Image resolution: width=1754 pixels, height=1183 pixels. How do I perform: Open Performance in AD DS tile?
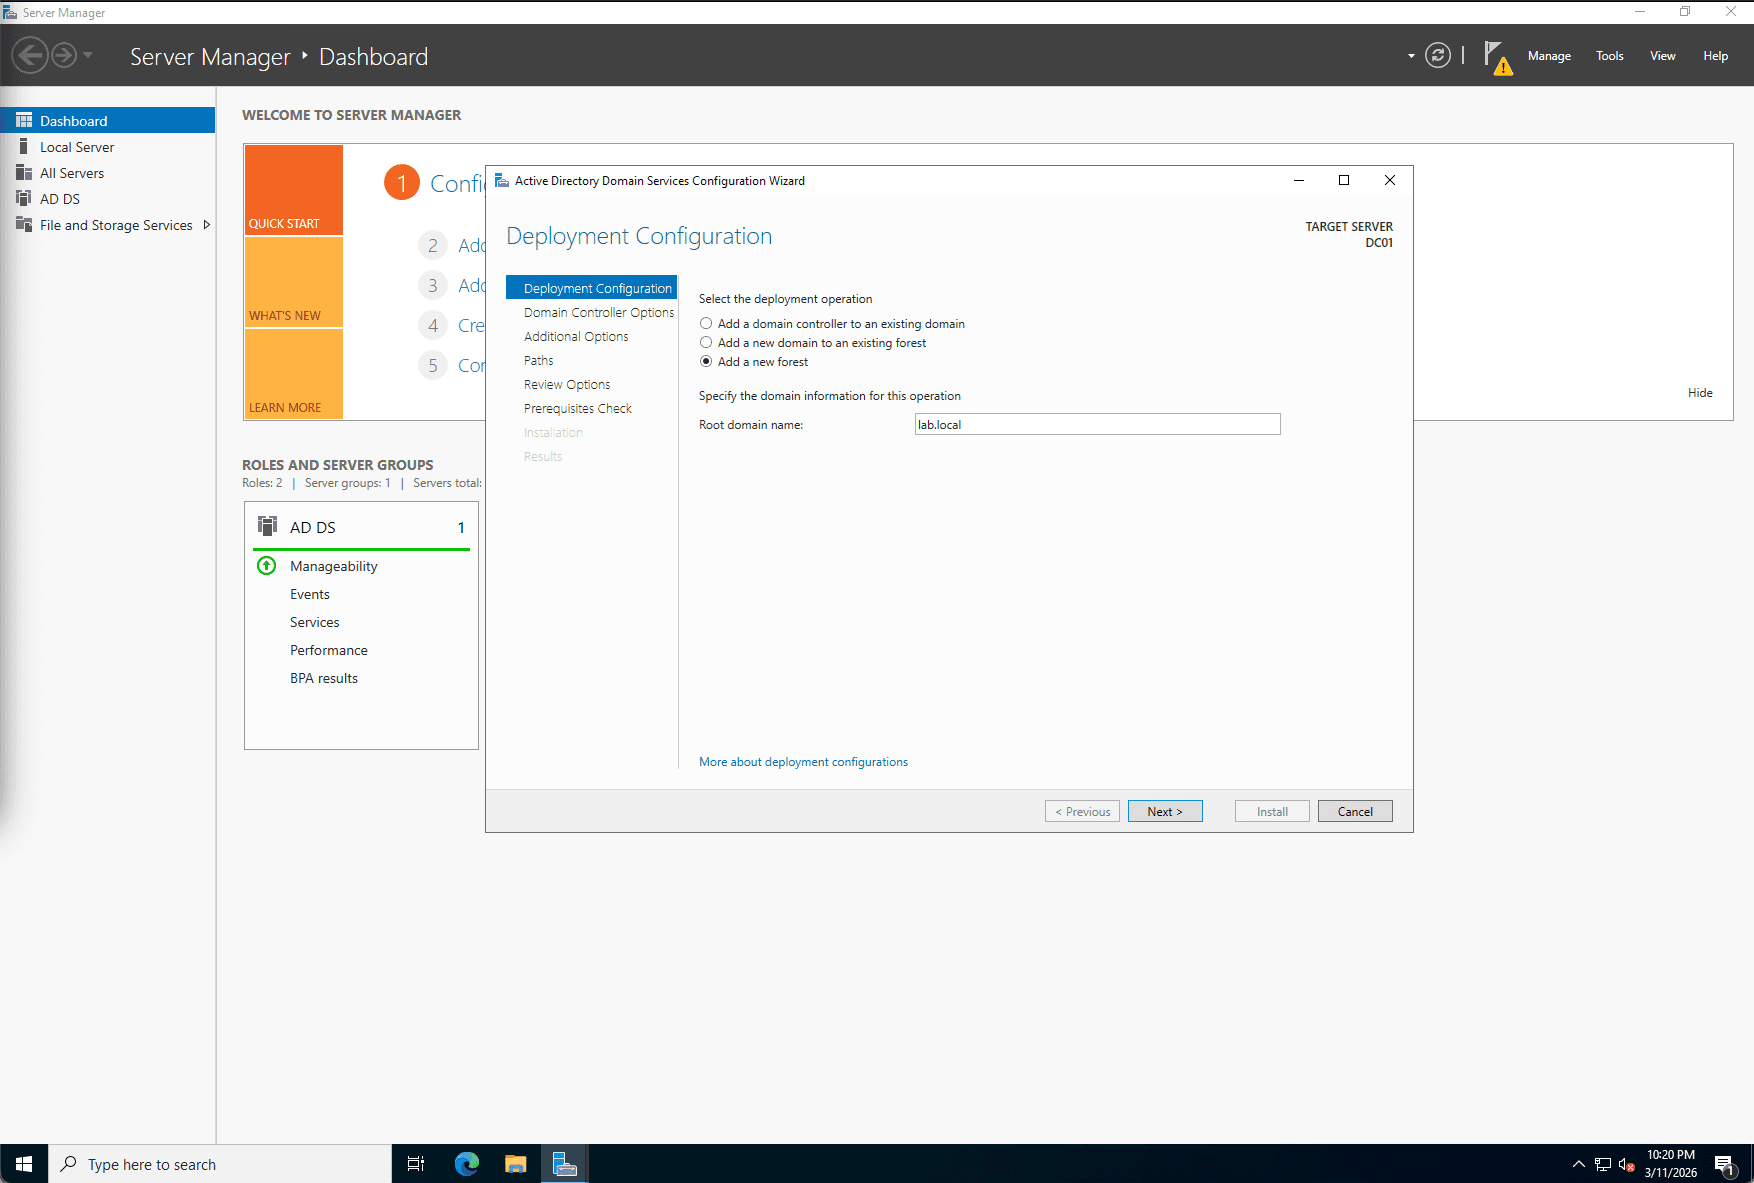329,650
